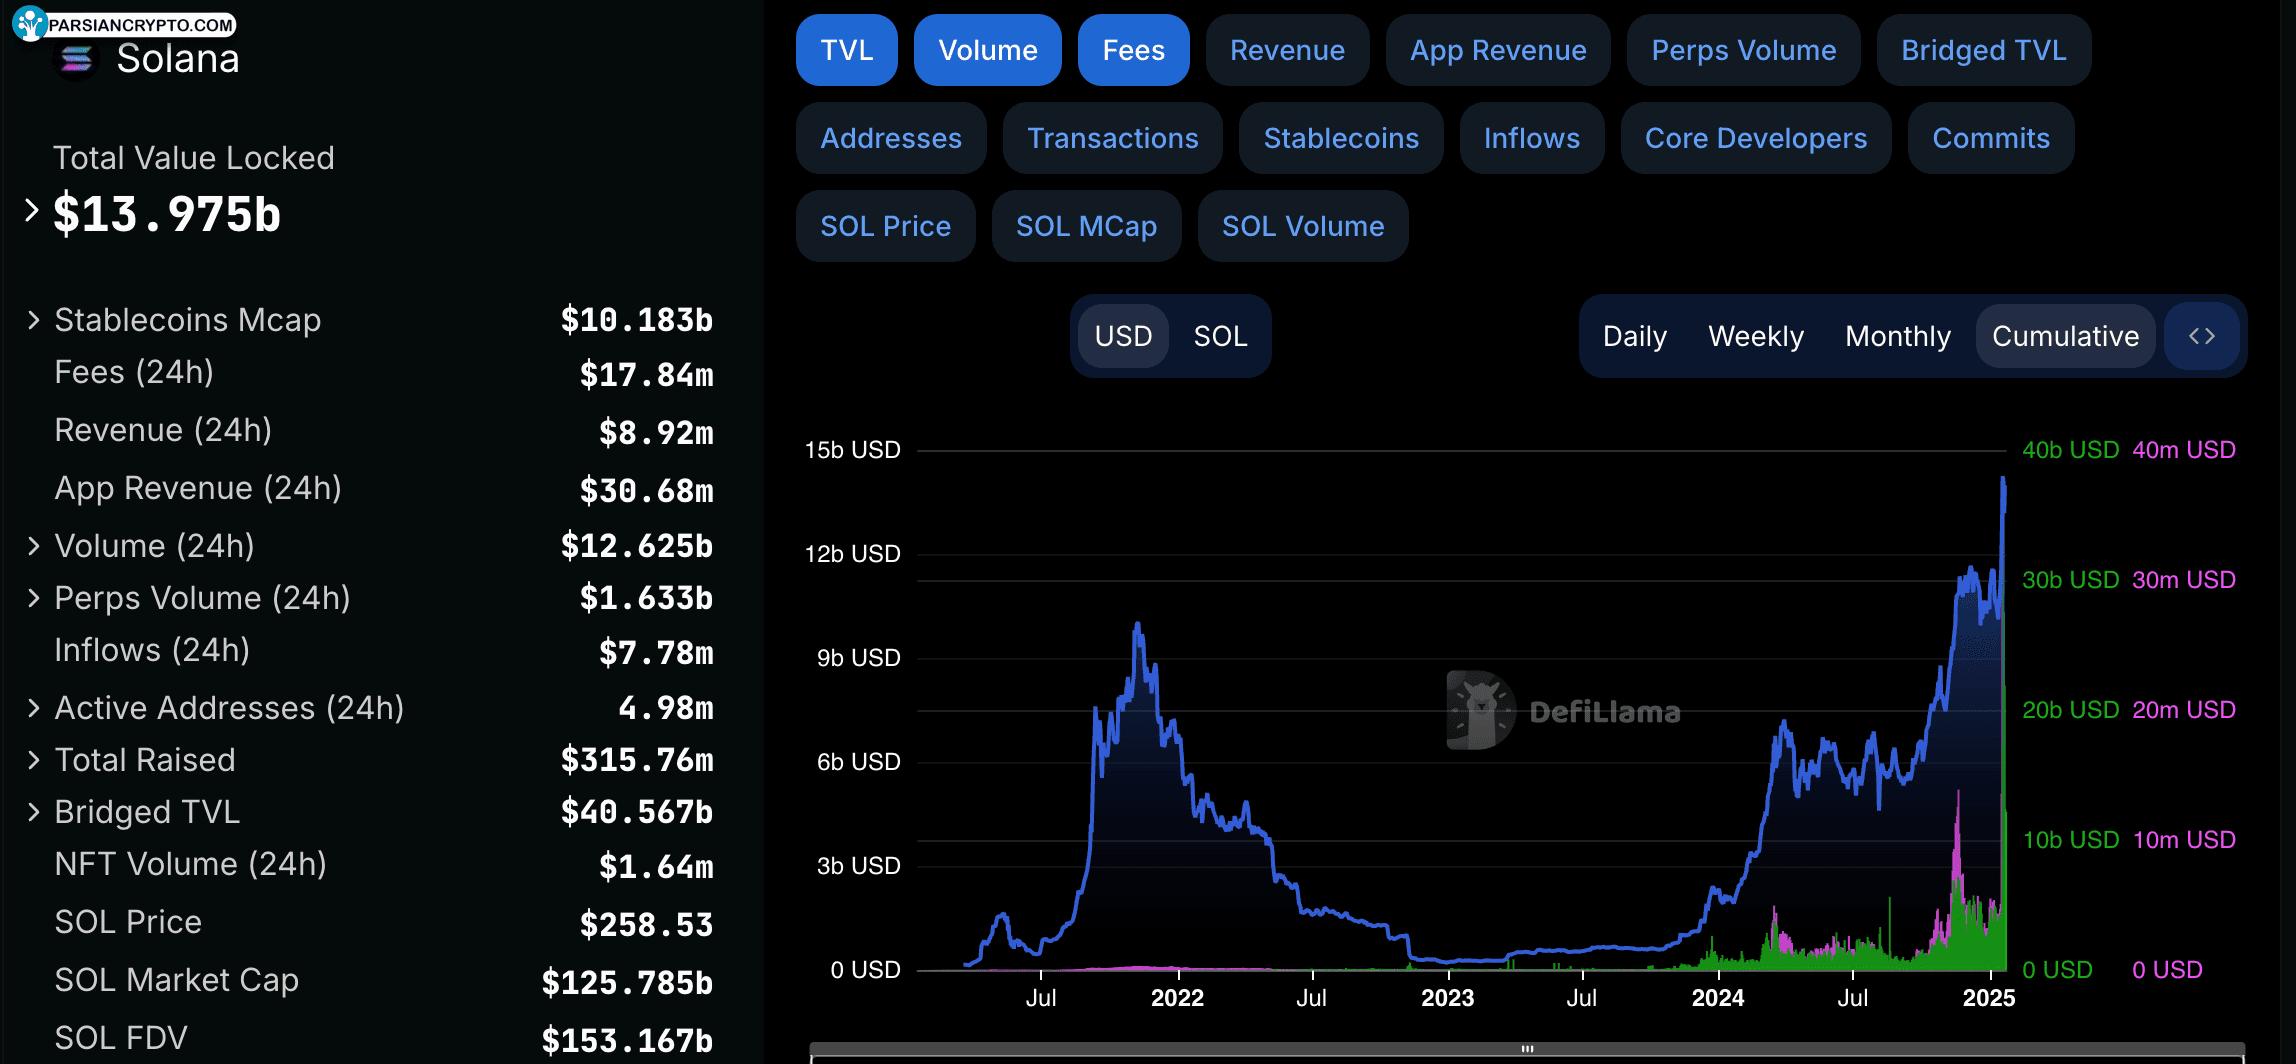
Task: Click the 15b USD axis label
Action: click(852, 450)
